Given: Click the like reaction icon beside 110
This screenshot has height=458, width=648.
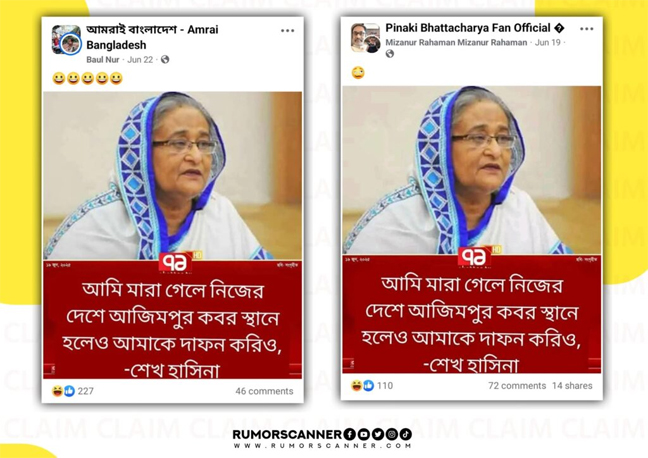Looking at the screenshot, I should (x=369, y=386).
